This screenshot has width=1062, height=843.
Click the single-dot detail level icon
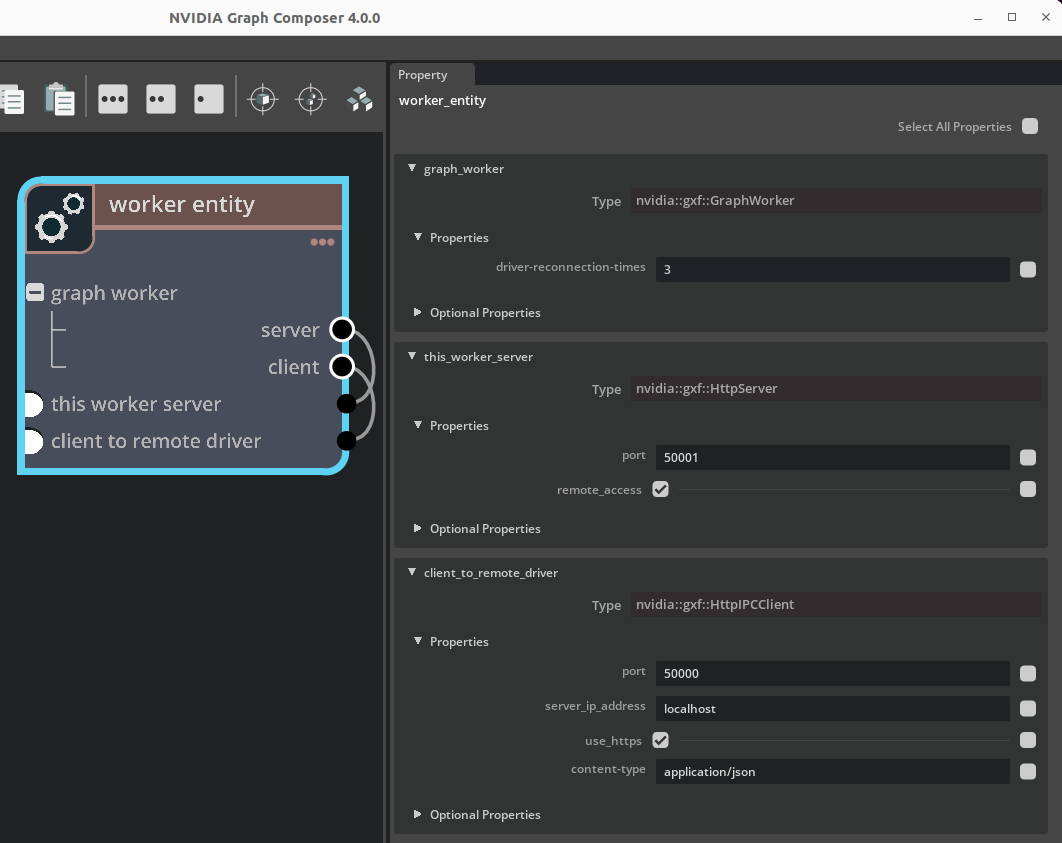(x=208, y=98)
